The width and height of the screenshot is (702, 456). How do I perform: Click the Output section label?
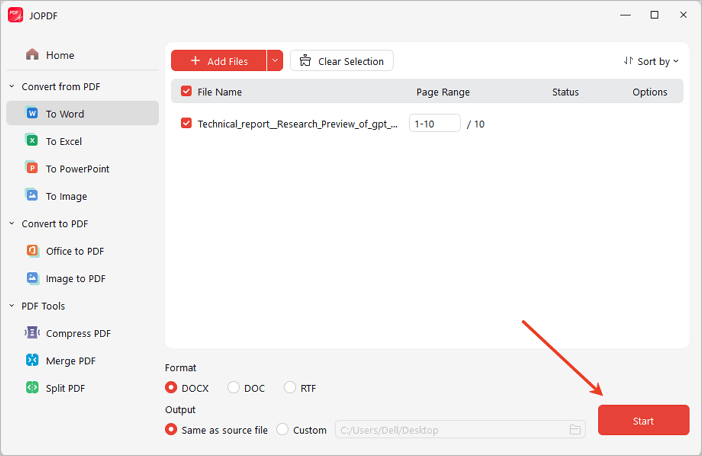click(x=180, y=409)
